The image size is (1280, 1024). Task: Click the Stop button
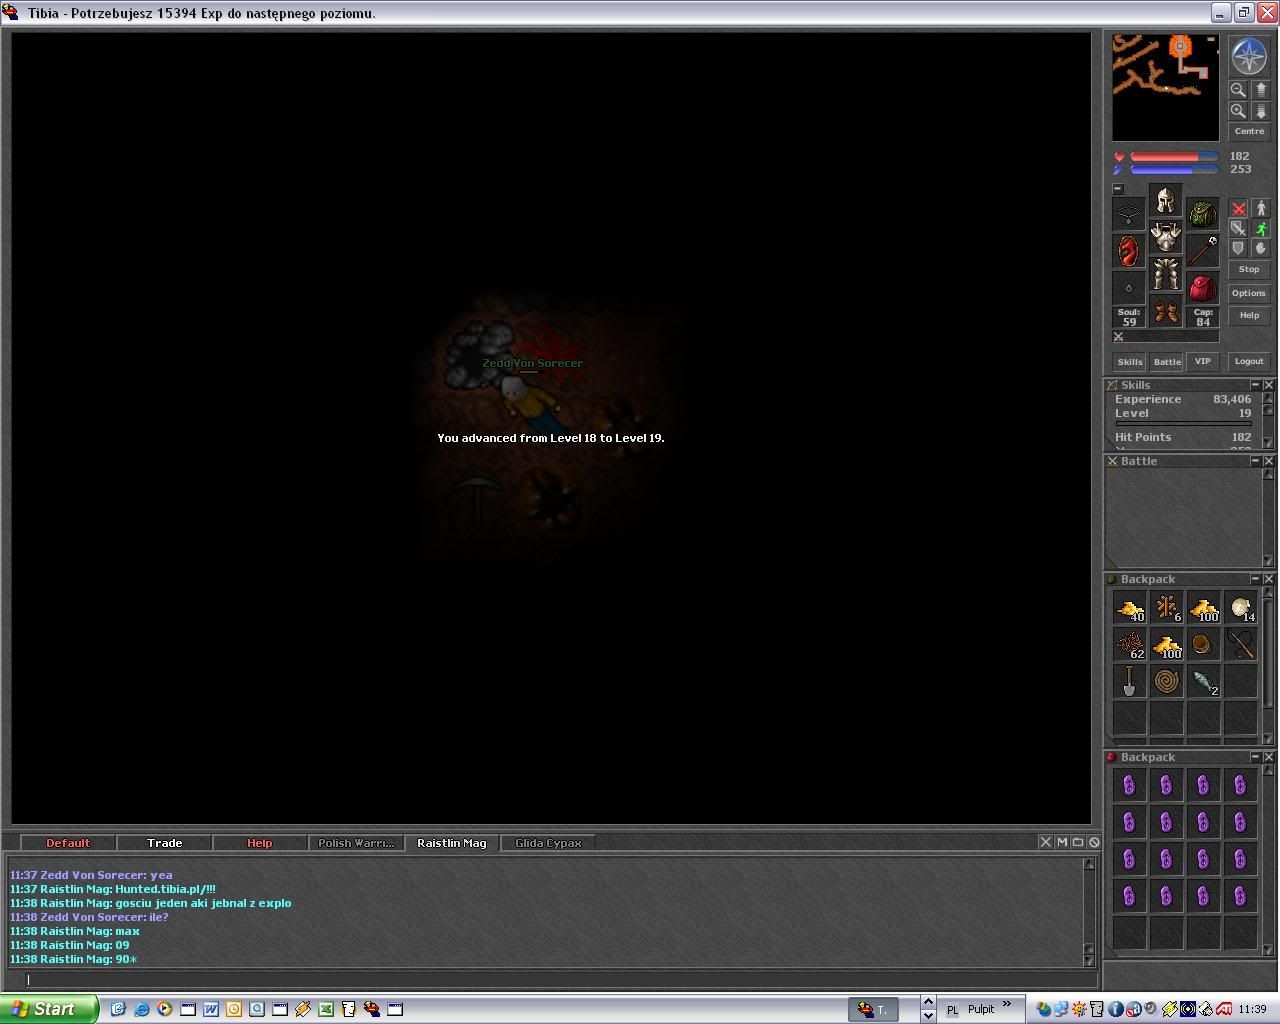tap(1249, 270)
